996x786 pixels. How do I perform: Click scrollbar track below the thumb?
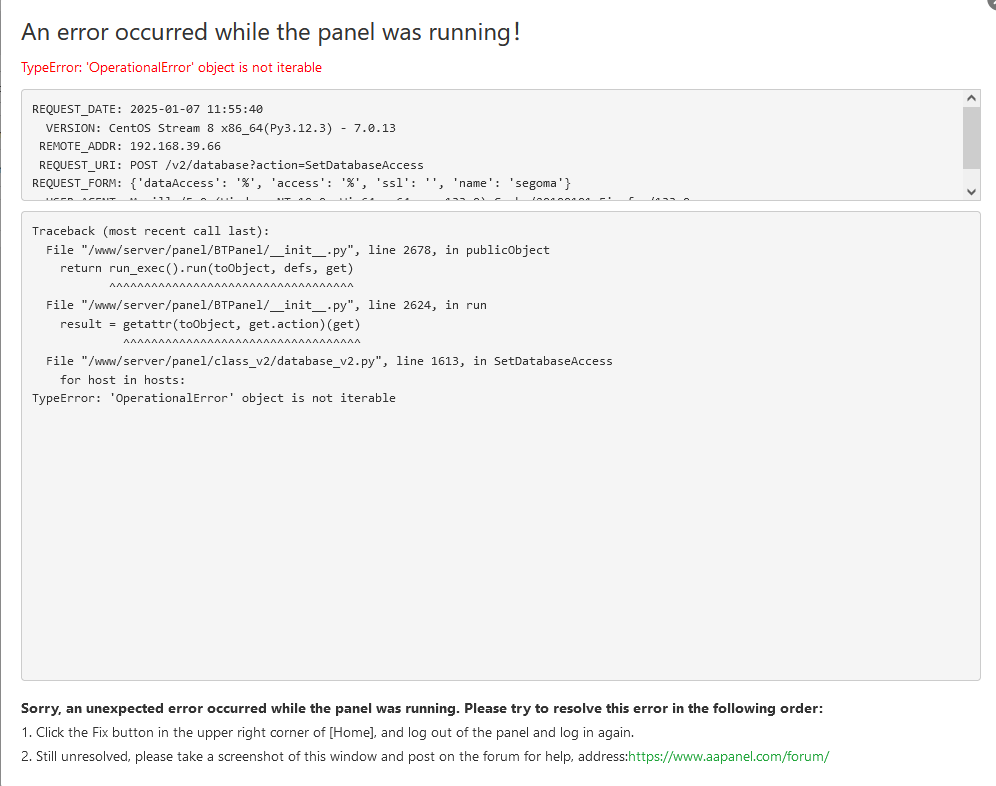[971, 175]
